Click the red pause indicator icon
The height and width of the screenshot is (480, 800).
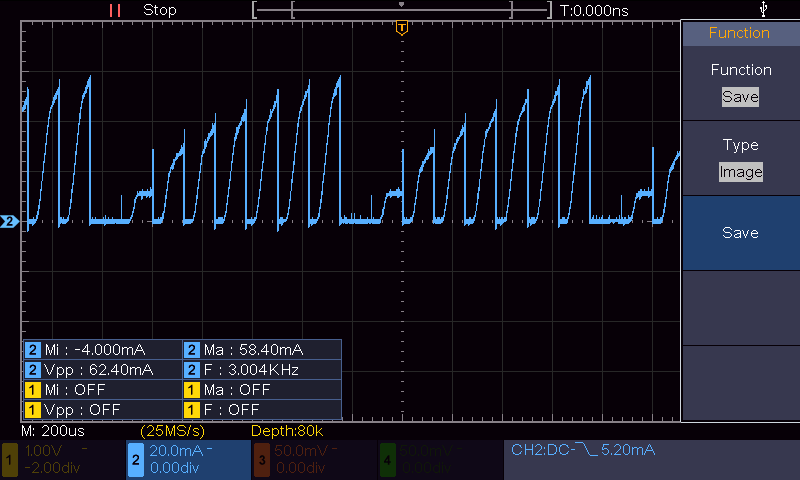[115, 11]
